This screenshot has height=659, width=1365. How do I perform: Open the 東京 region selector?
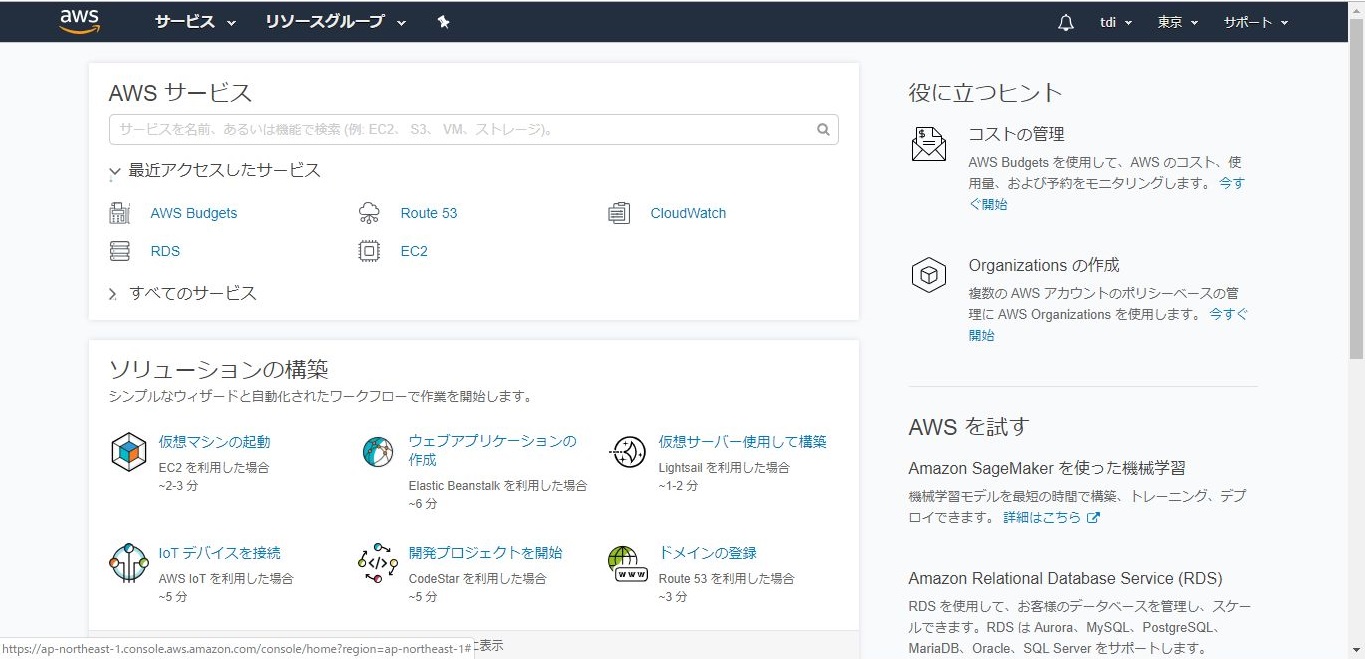(1177, 22)
